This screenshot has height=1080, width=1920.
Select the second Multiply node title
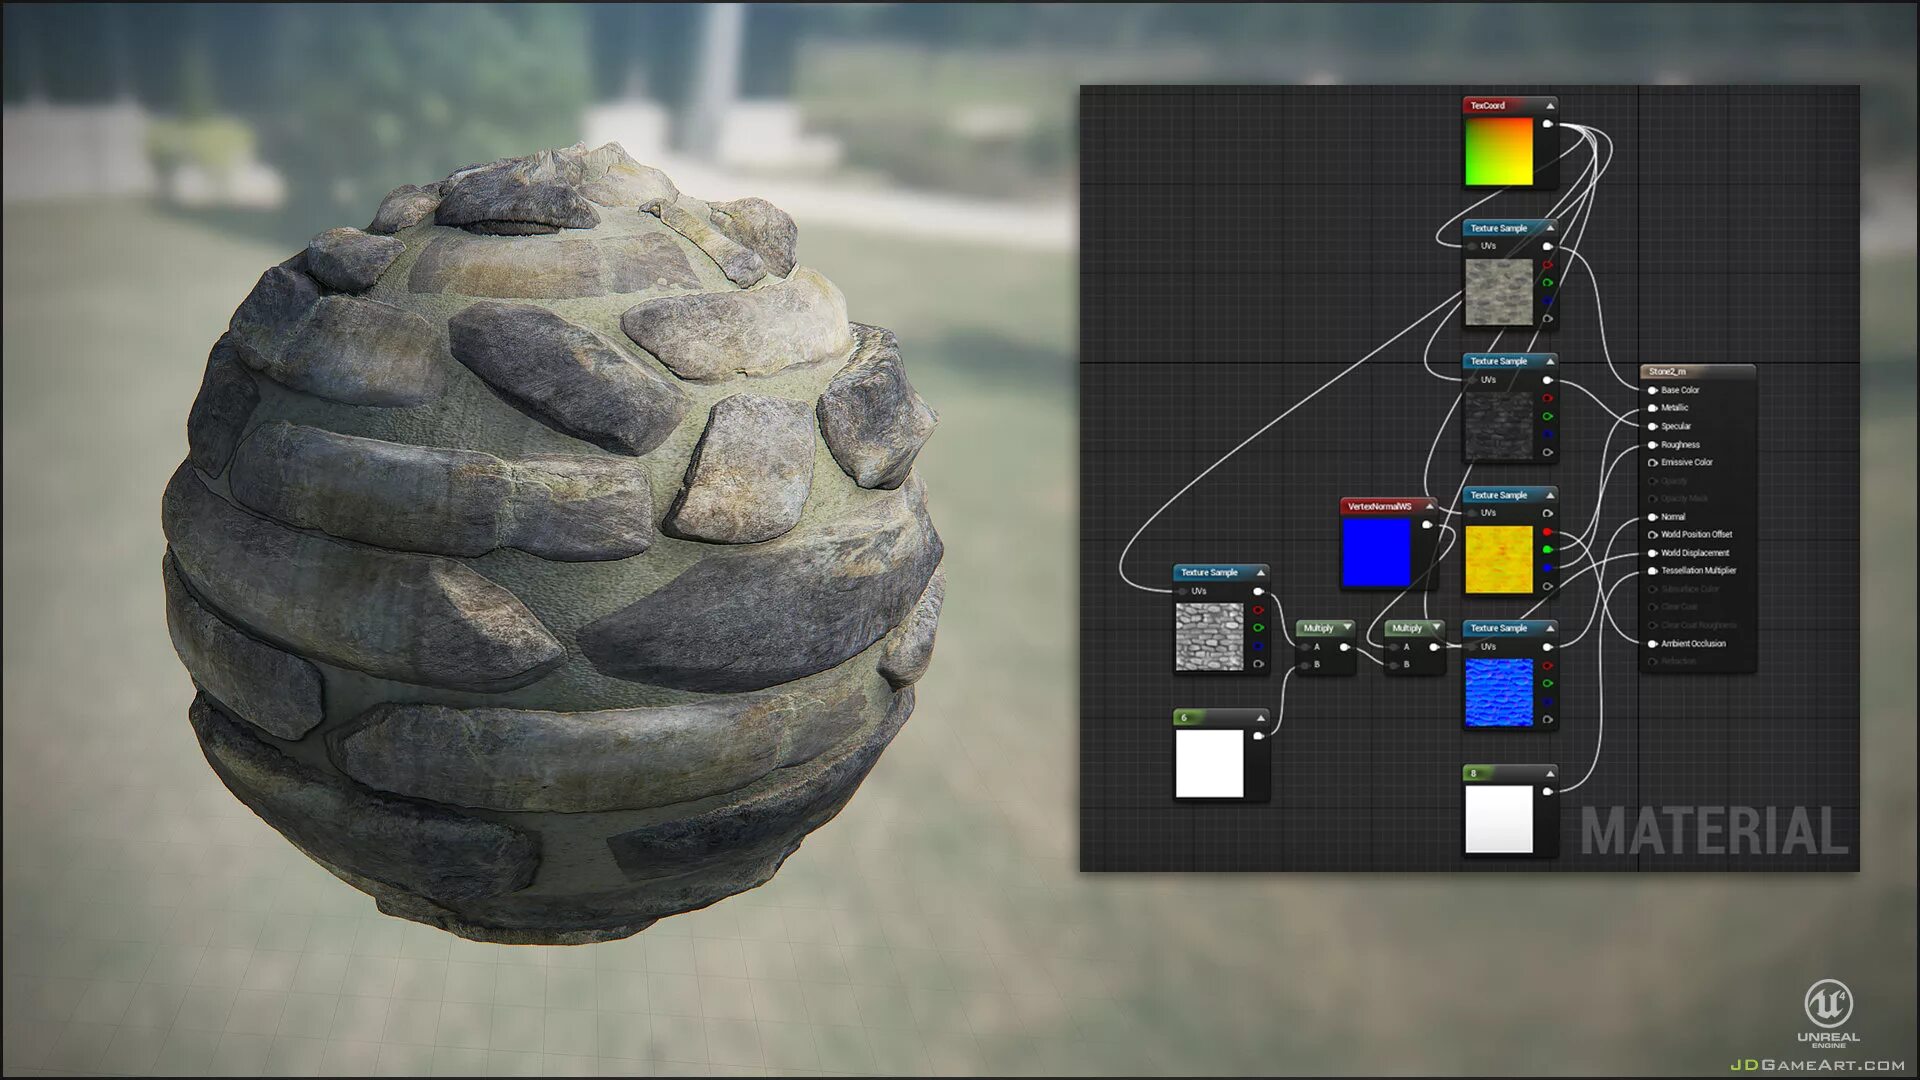click(x=1407, y=628)
